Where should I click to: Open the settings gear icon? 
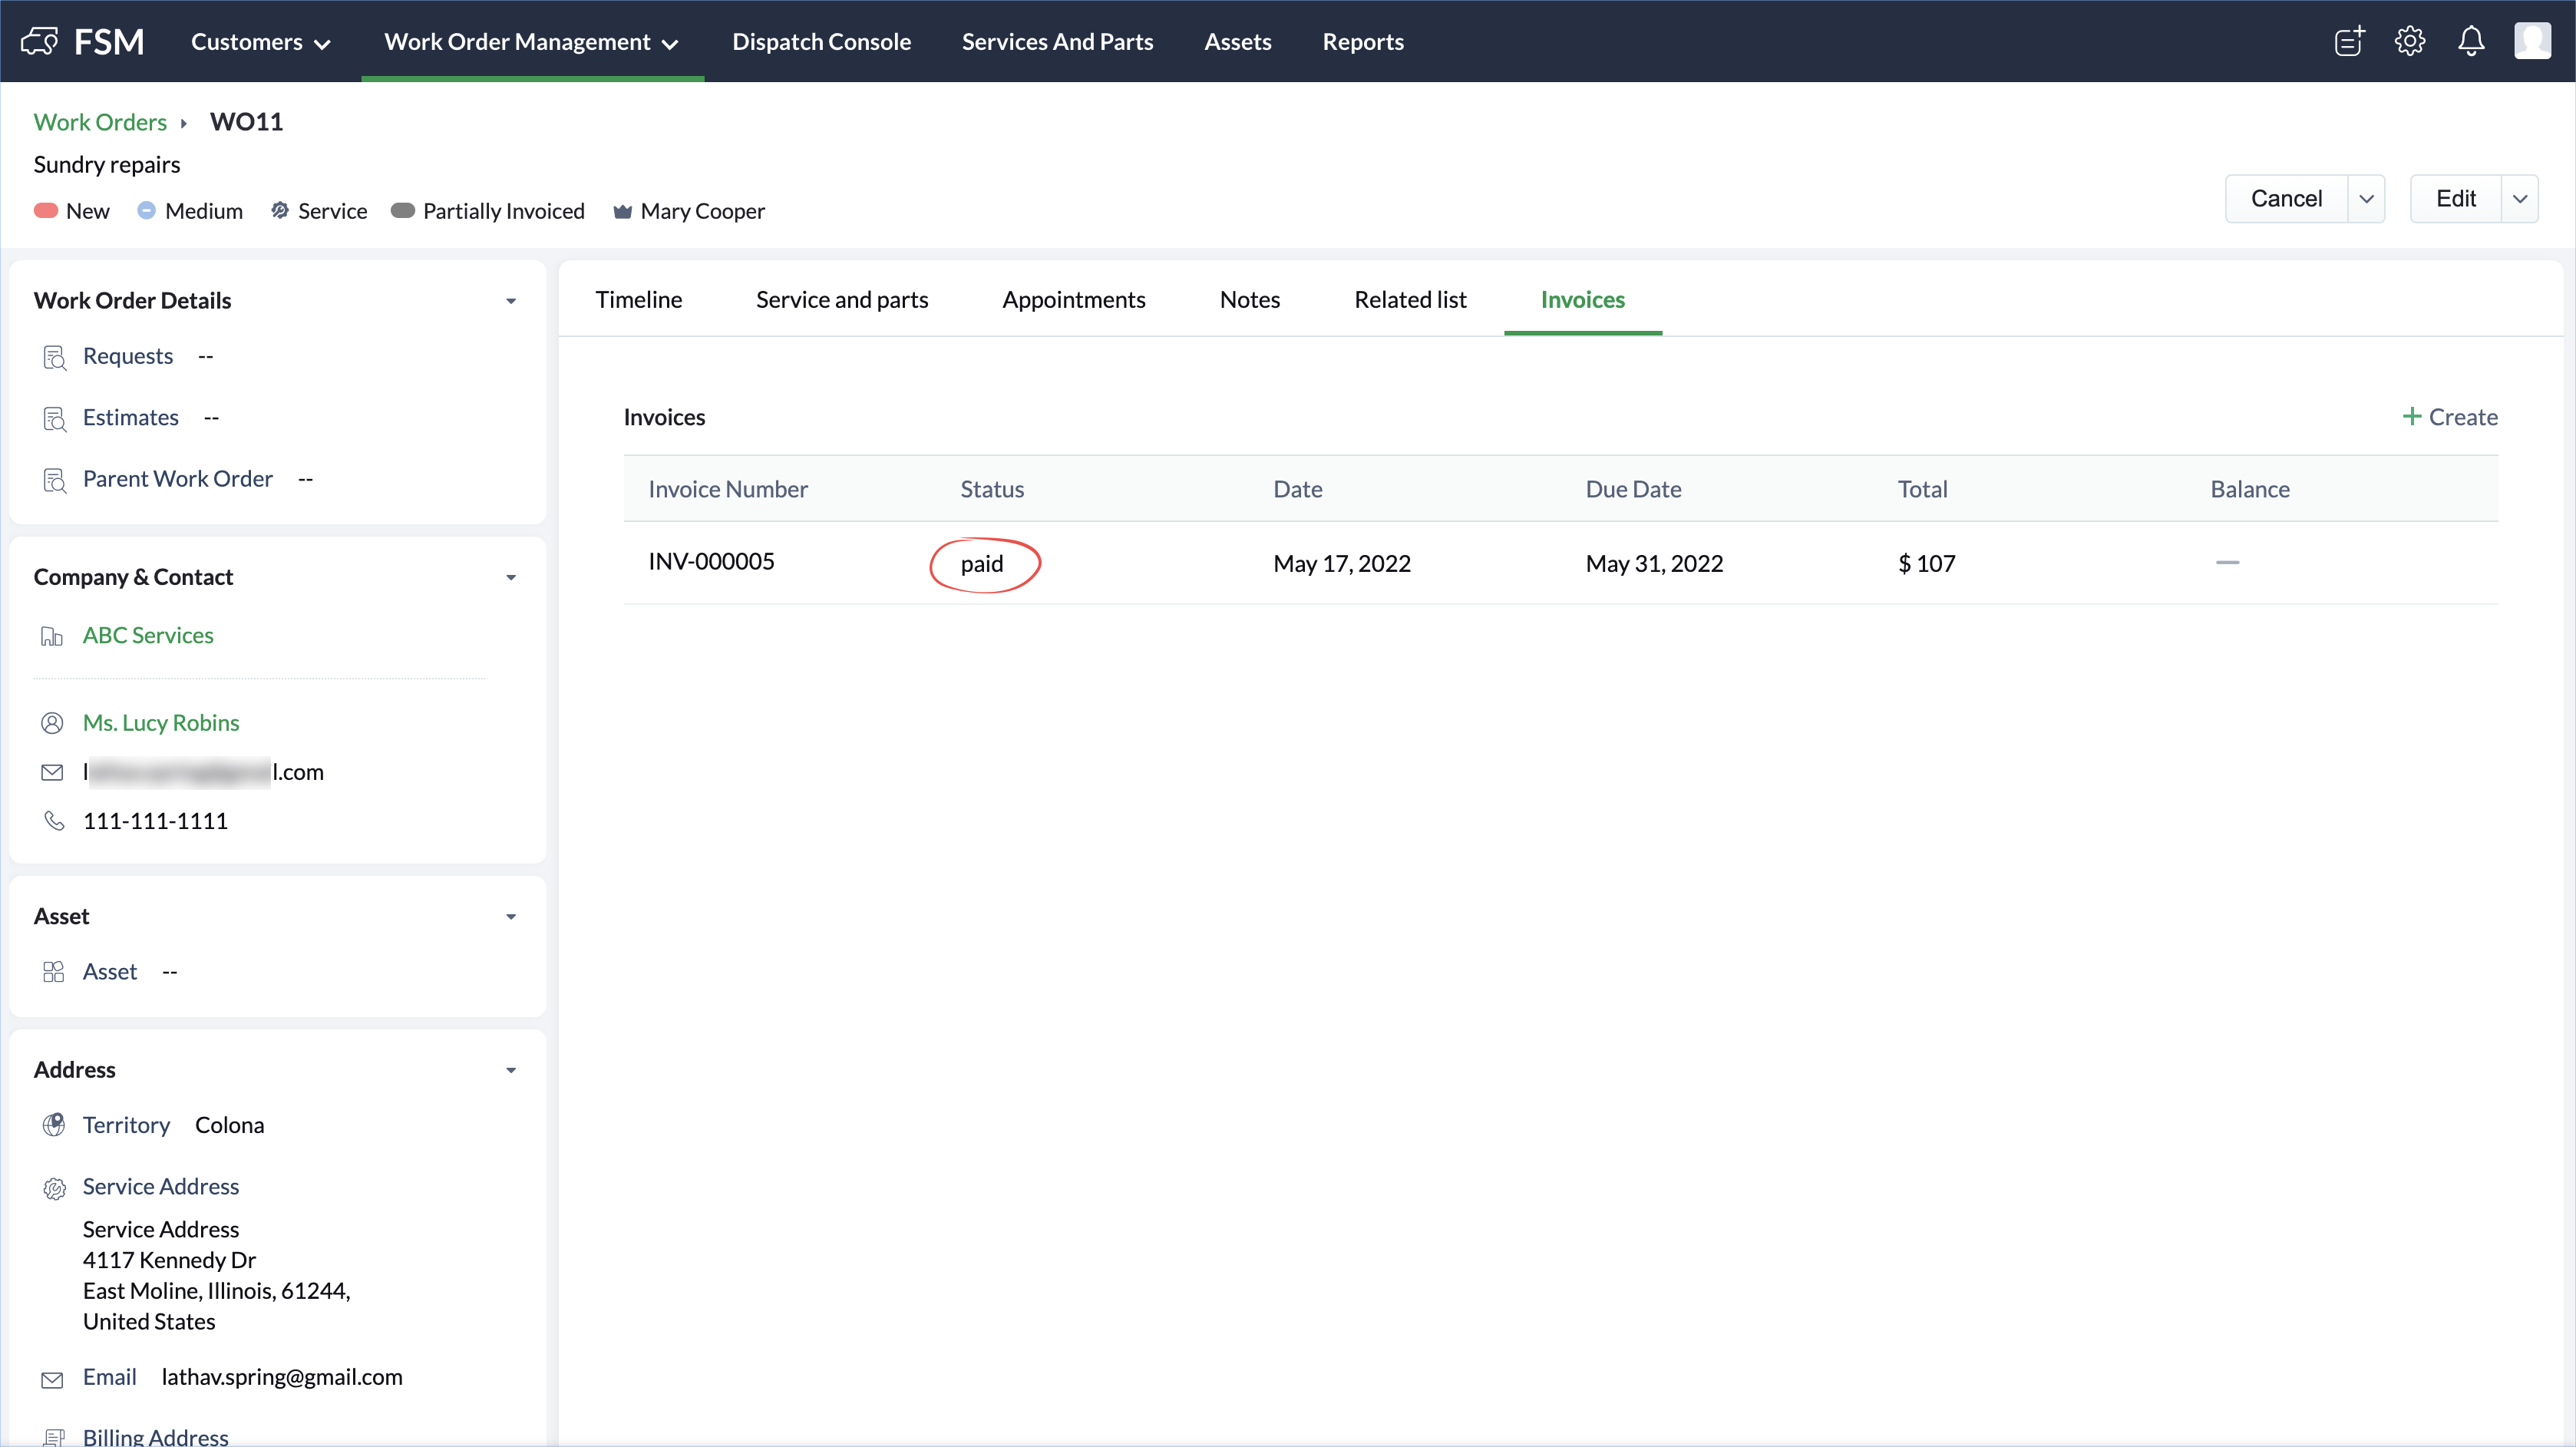tap(2409, 41)
